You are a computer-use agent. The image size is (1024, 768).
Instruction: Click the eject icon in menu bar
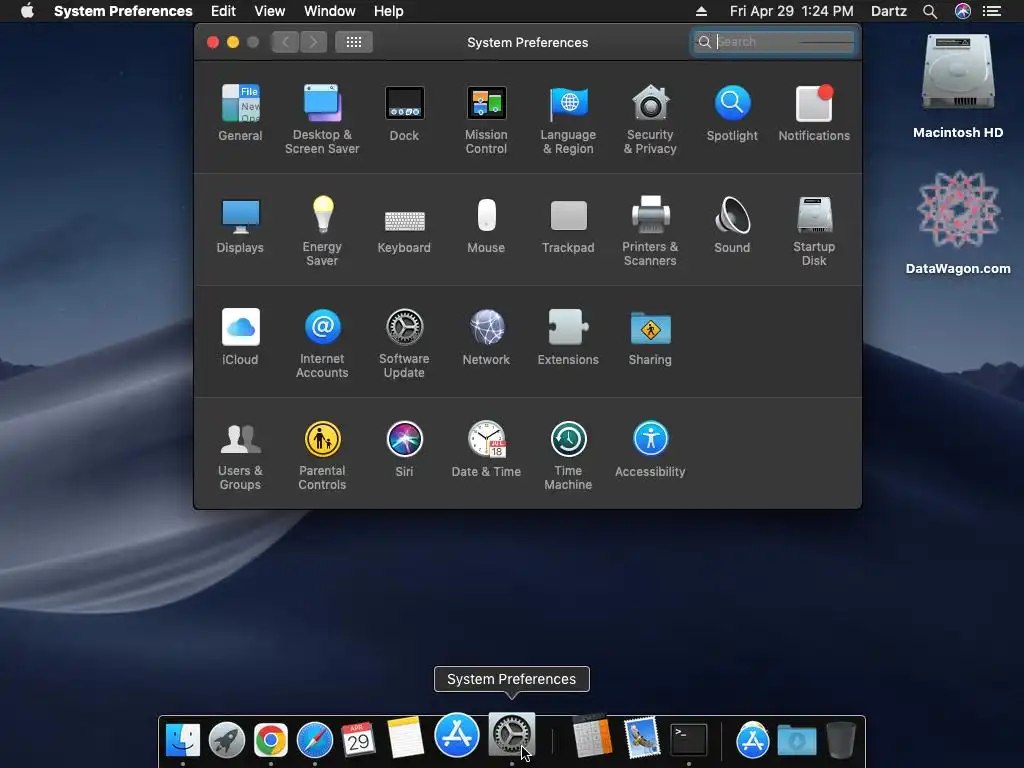click(x=701, y=11)
